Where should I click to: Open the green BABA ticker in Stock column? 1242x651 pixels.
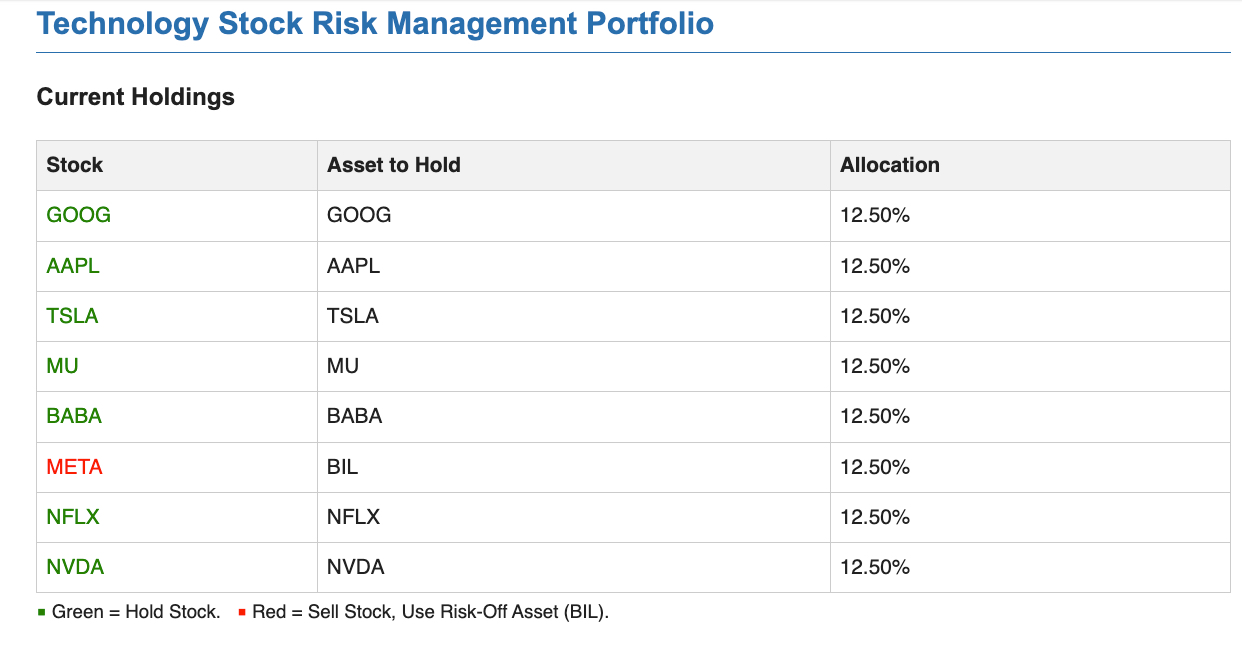[x=74, y=416]
